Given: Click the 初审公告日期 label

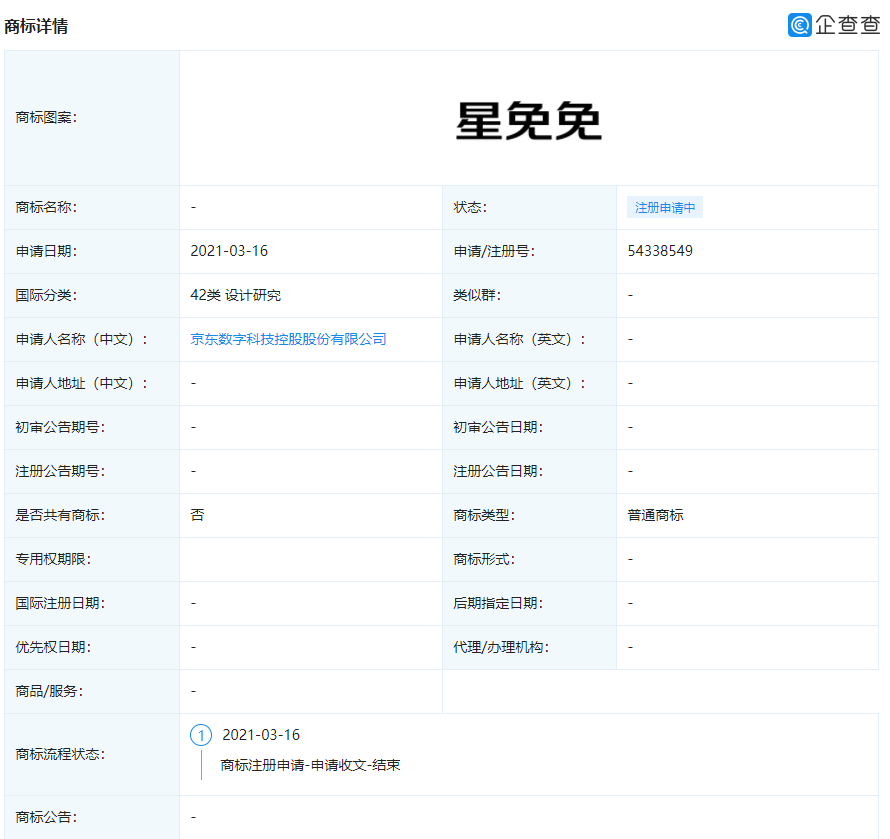Looking at the screenshot, I should click(x=498, y=427).
